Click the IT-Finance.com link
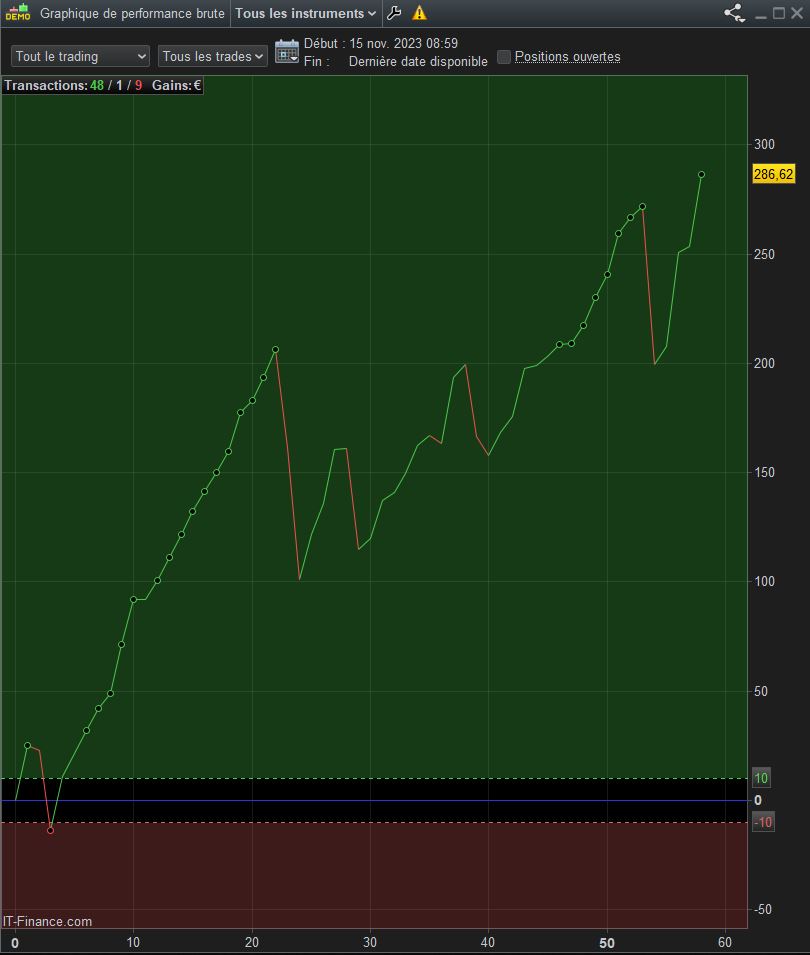 click(x=48, y=922)
